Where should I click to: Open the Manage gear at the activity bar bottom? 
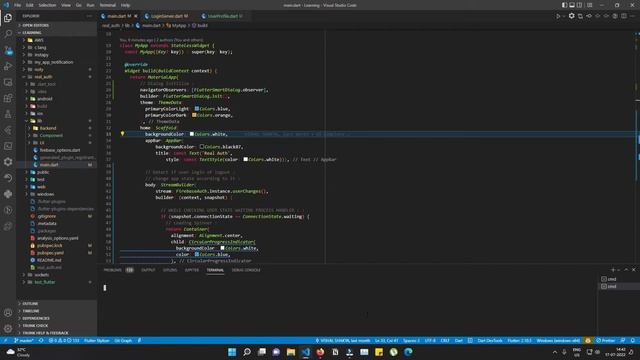click(x=8, y=329)
